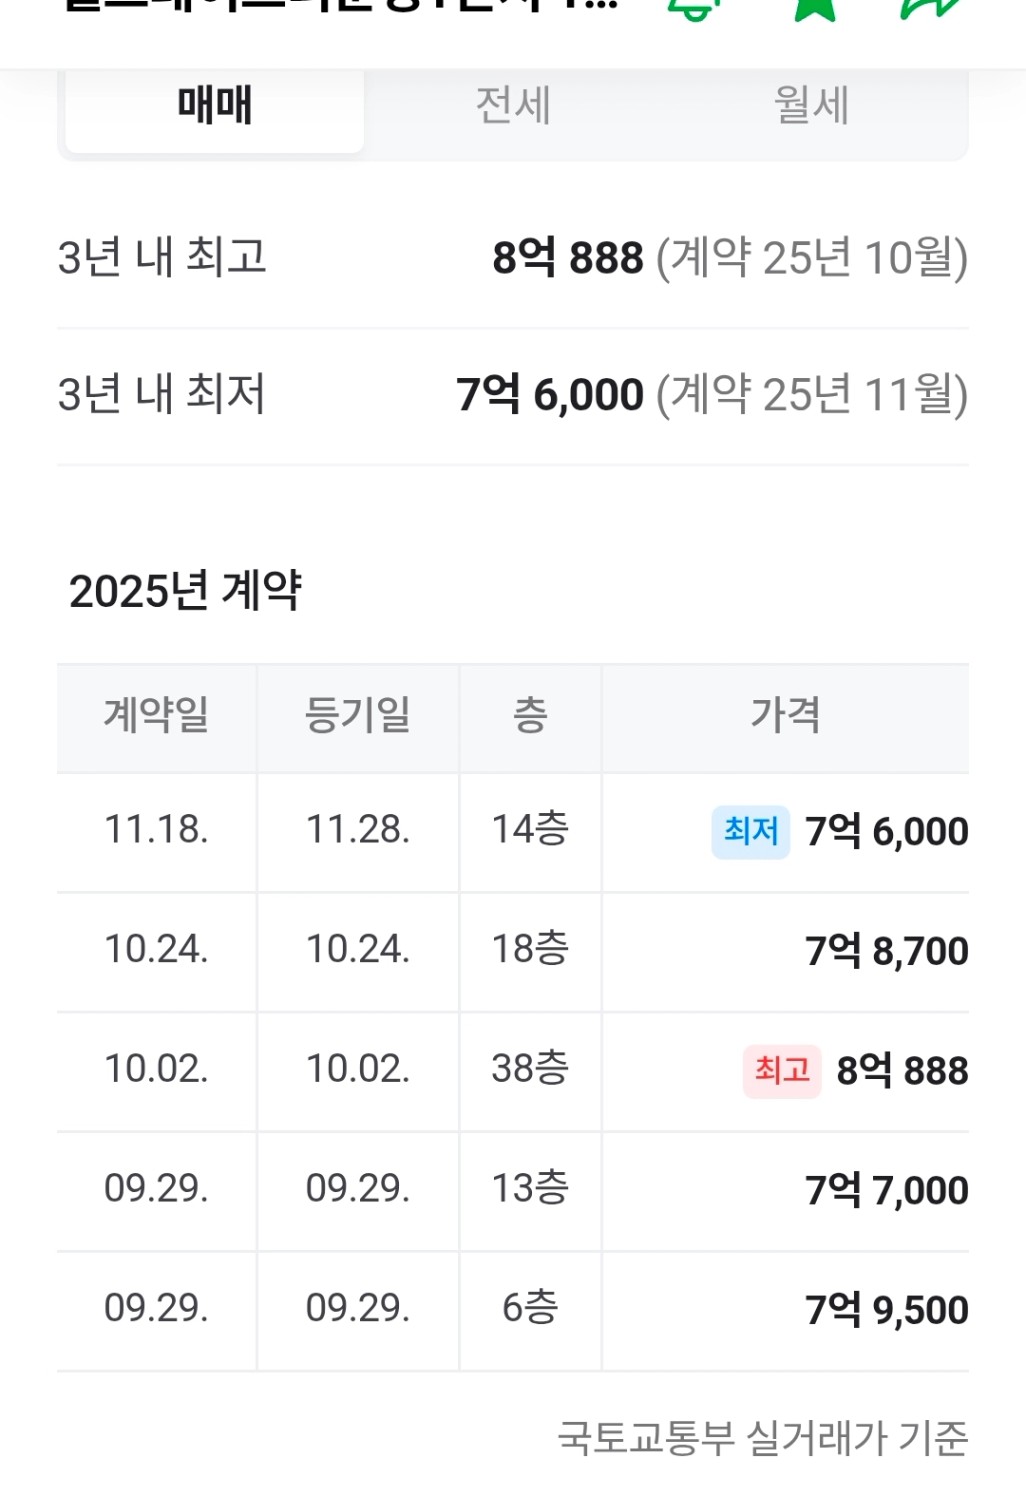Viewport: 1026px width, 1496px height.
Task: Select the 매매 tab
Action: 215,106
